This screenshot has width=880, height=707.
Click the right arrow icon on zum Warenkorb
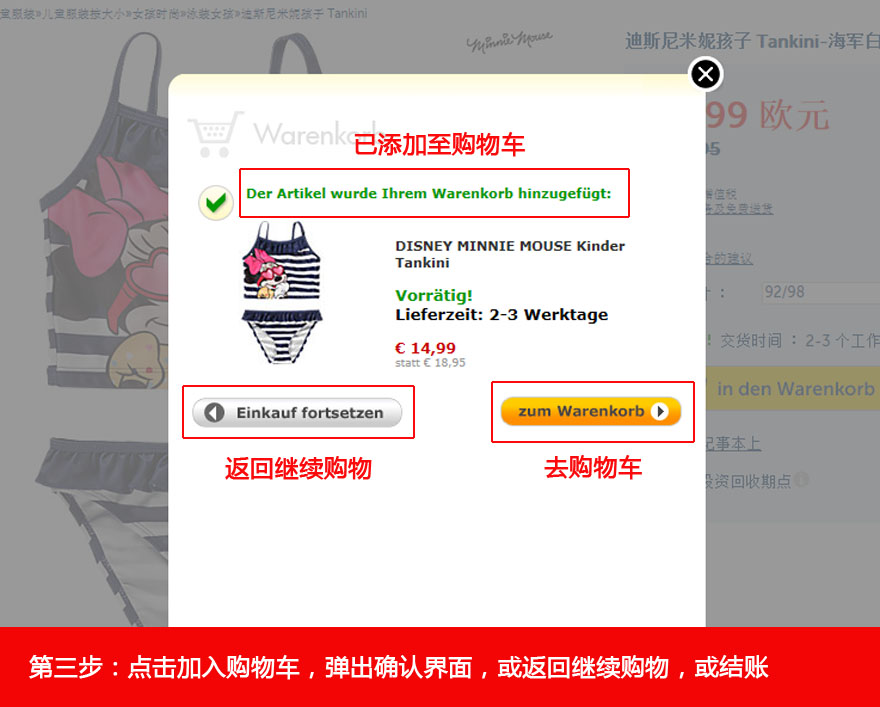coord(660,411)
